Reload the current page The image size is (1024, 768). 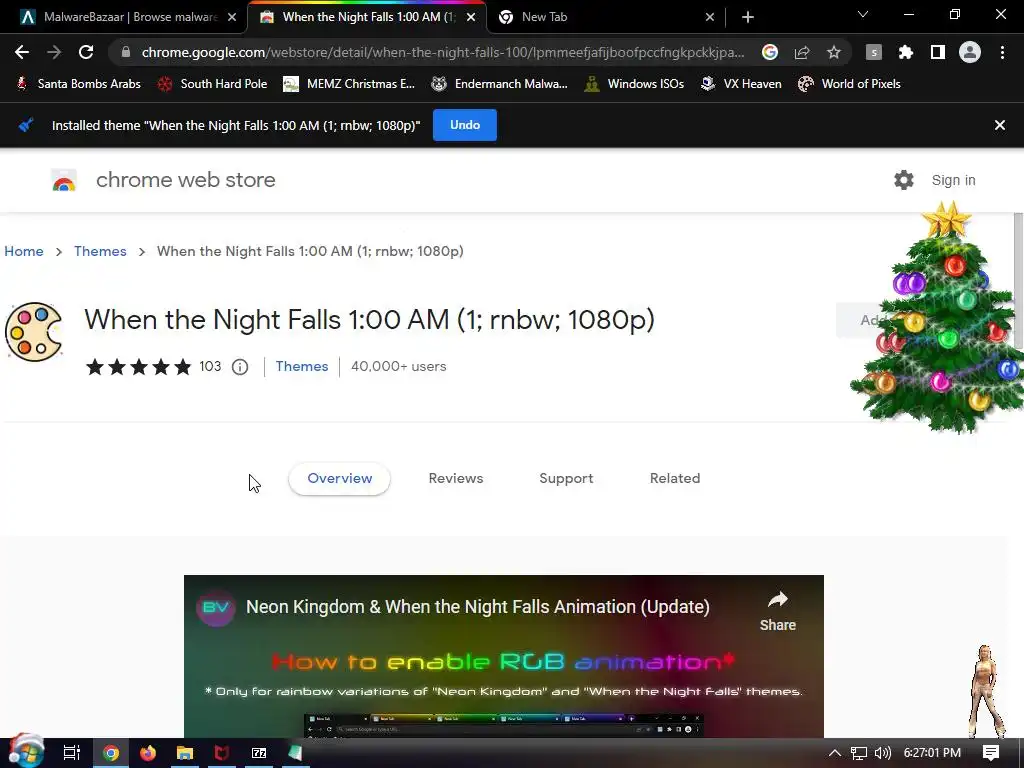(x=86, y=52)
